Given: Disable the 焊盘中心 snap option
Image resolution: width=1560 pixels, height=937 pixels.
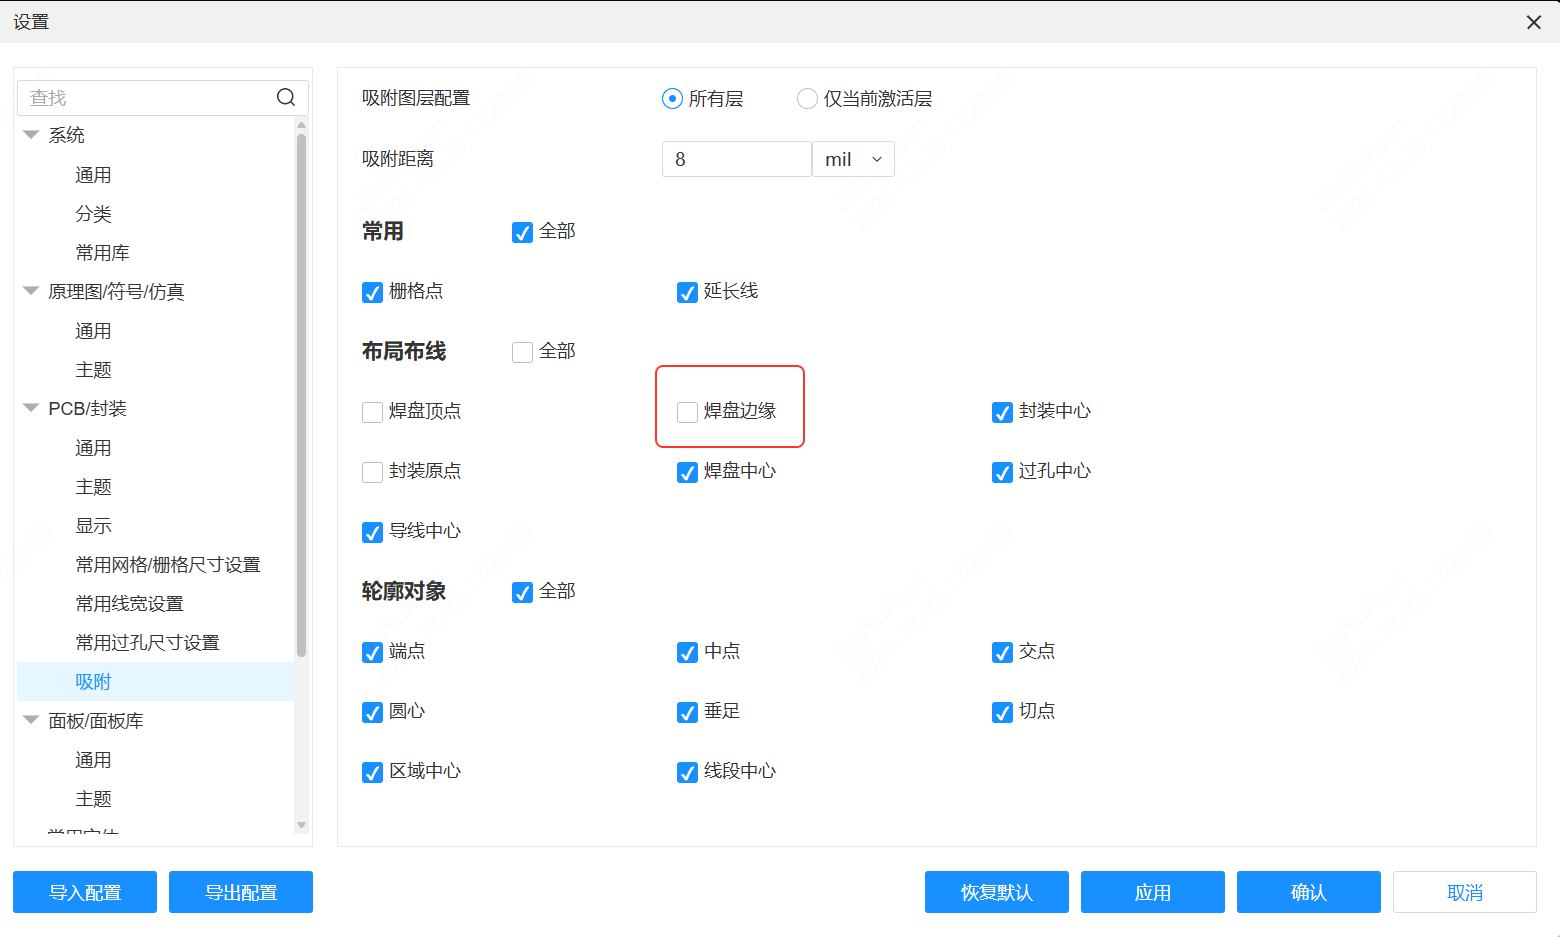Looking at the screenshot, I should click(687, 472).
